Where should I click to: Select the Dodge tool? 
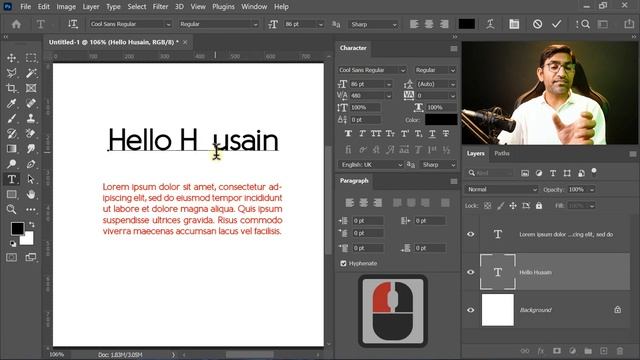(x=11, y=164)
